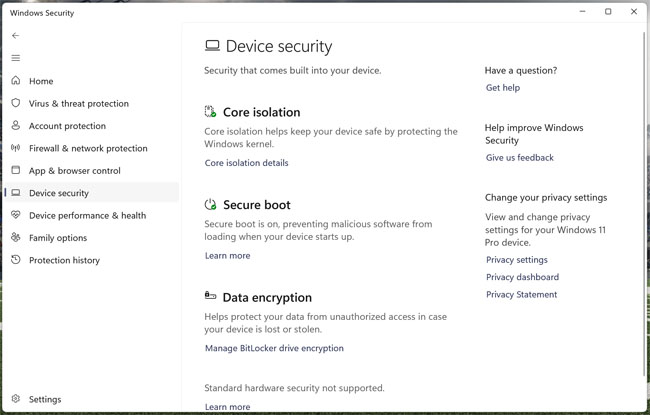Click the laptop icon beside Device security heading
Image resolution: width=650 pixels, height=415 pixels.
212,46
